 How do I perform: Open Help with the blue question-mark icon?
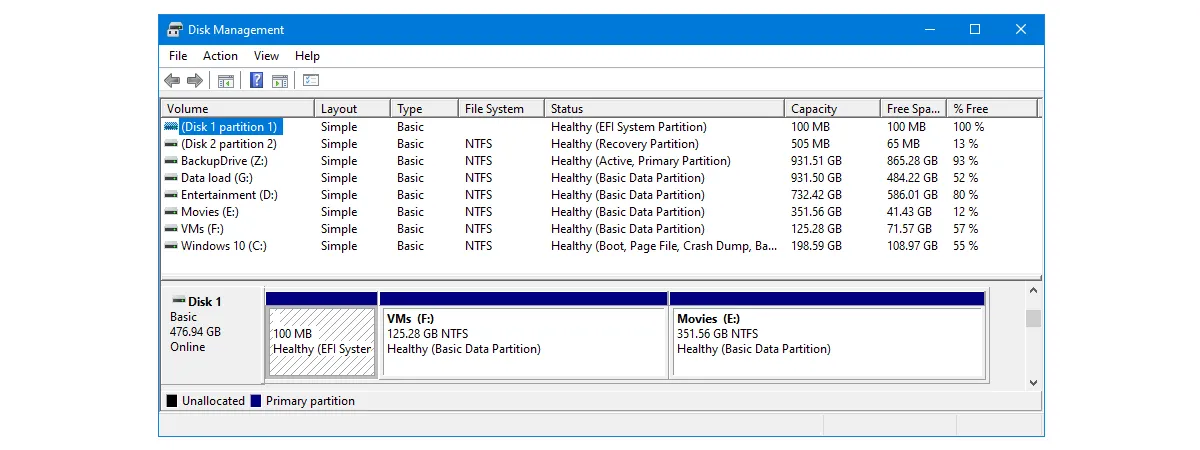(257, 81)
